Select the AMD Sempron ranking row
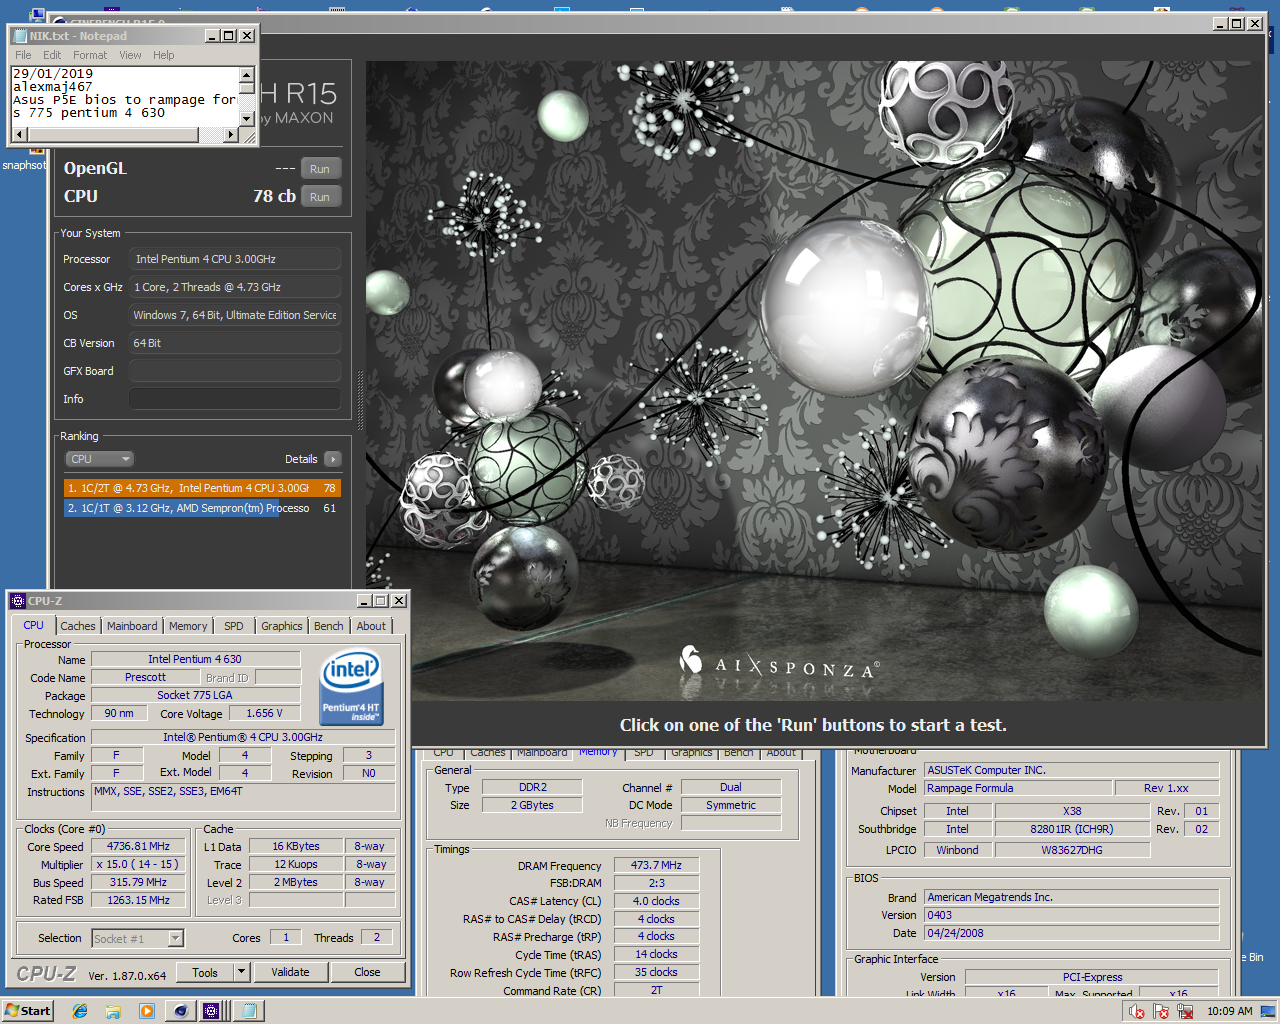This screenshot has width=1280, height=1024. [202, 508]
